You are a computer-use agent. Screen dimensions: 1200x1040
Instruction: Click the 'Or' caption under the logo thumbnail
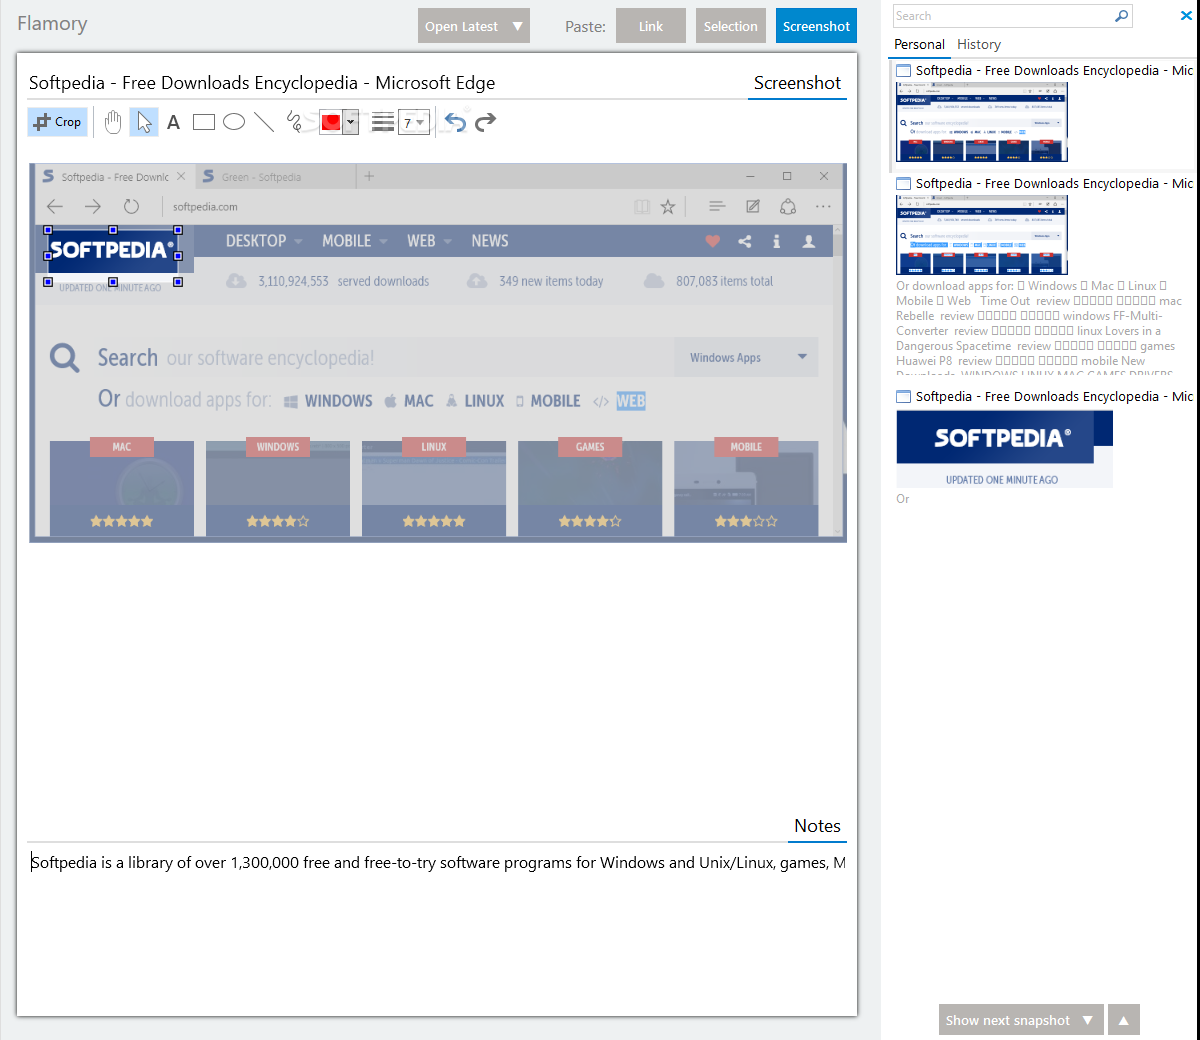click(903, 499)
